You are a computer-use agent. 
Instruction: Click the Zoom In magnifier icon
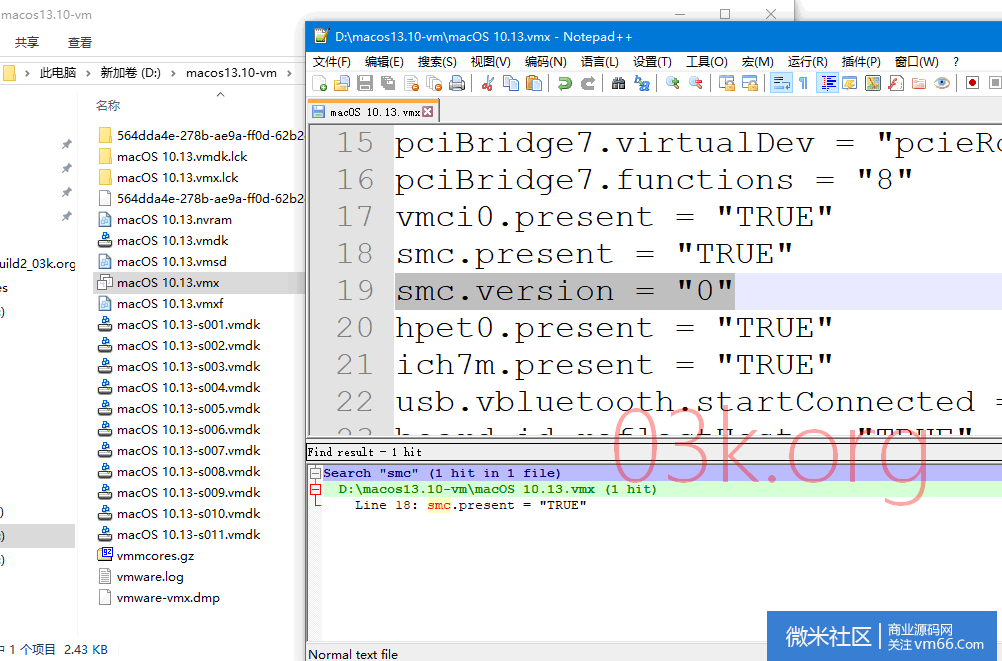click(x=672, y=83)
